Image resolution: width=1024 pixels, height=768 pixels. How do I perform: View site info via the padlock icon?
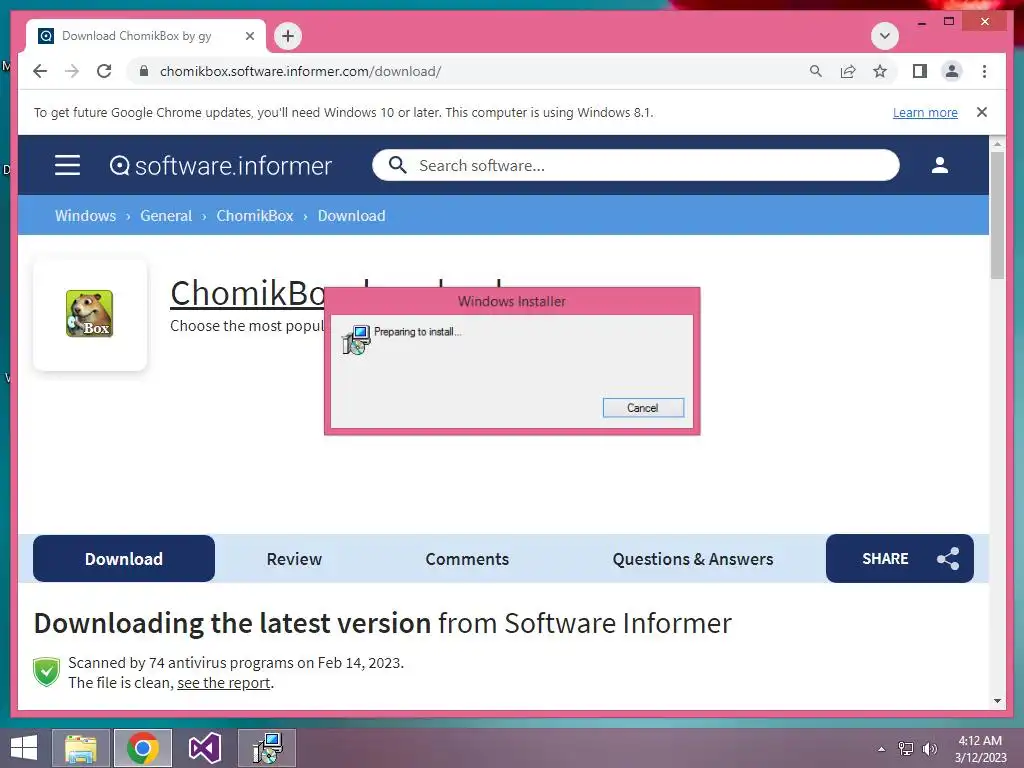click(x=144, y=71)
